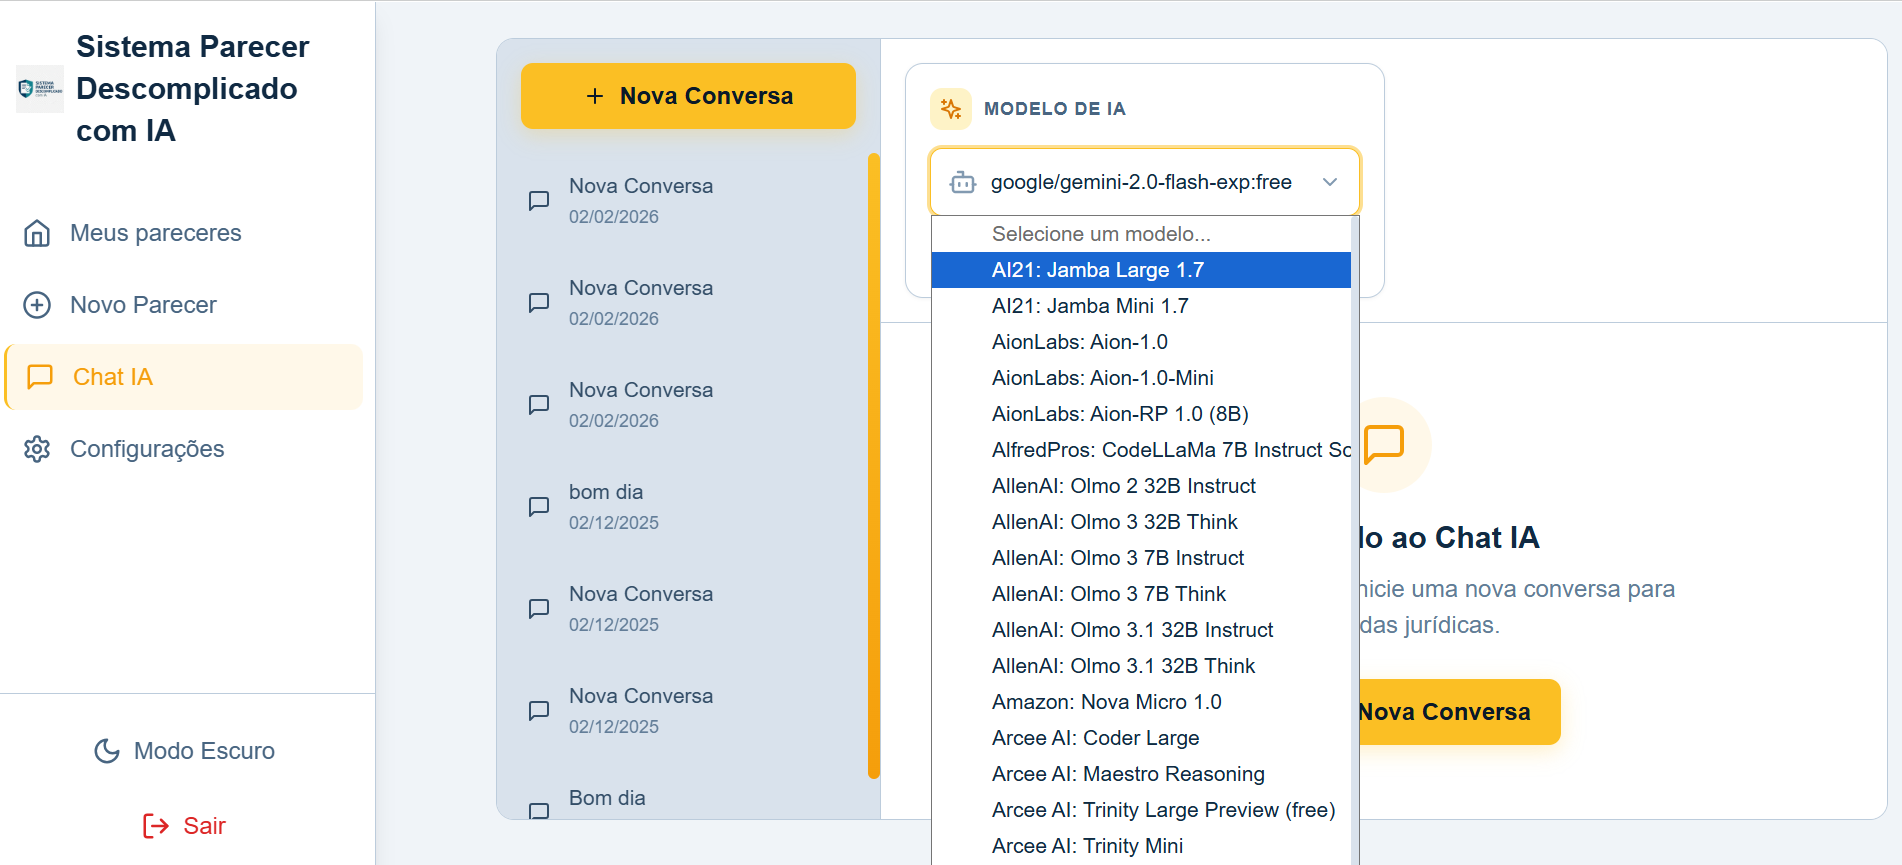This screenshot has height=865, width=1902.
Task: Click the logout arrow icon beside Sair
Action: pyautogui.click(x=156, y=826)
